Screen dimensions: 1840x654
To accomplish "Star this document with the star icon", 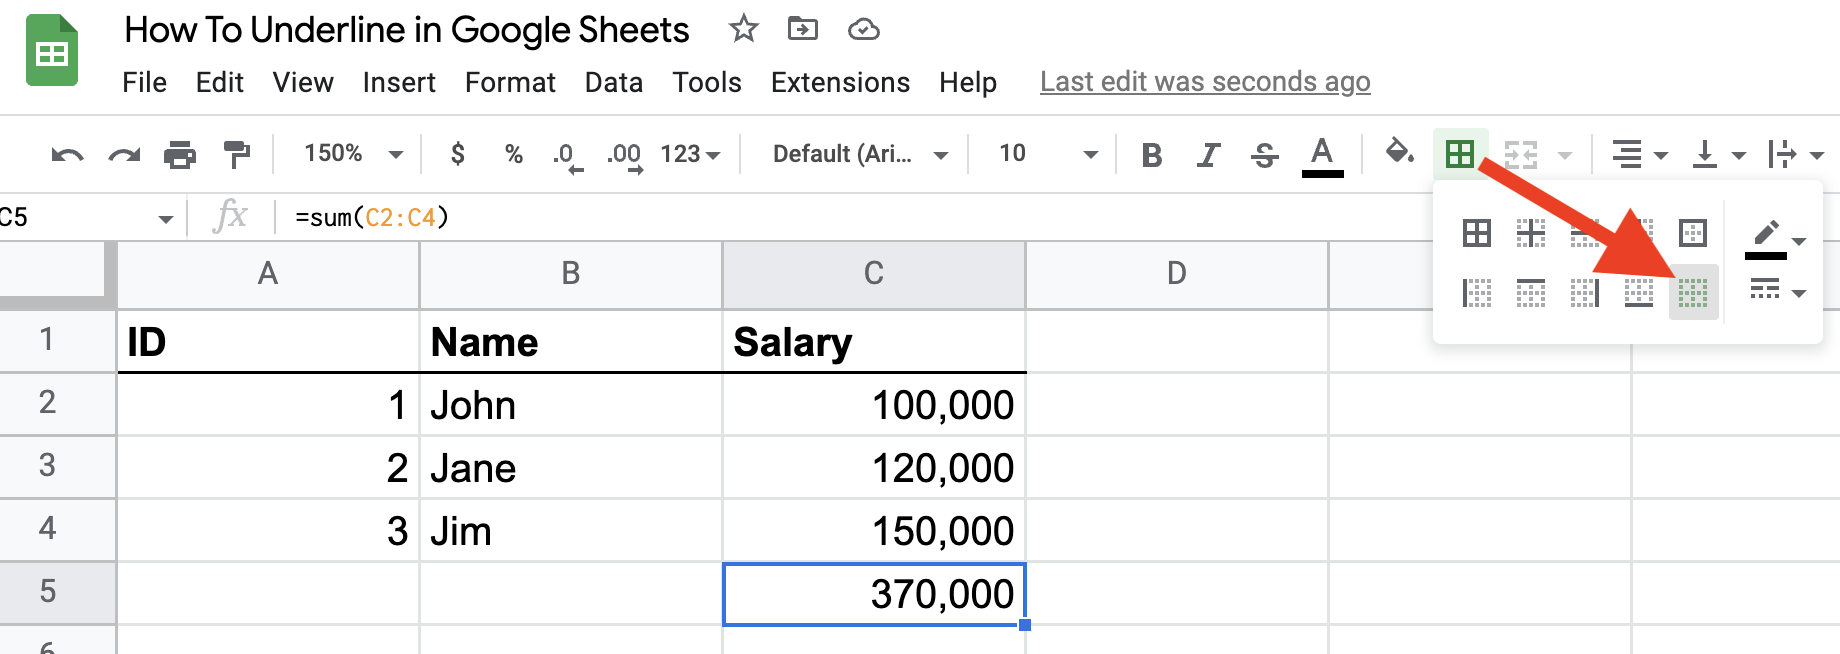I will click(x=743, y=29).
